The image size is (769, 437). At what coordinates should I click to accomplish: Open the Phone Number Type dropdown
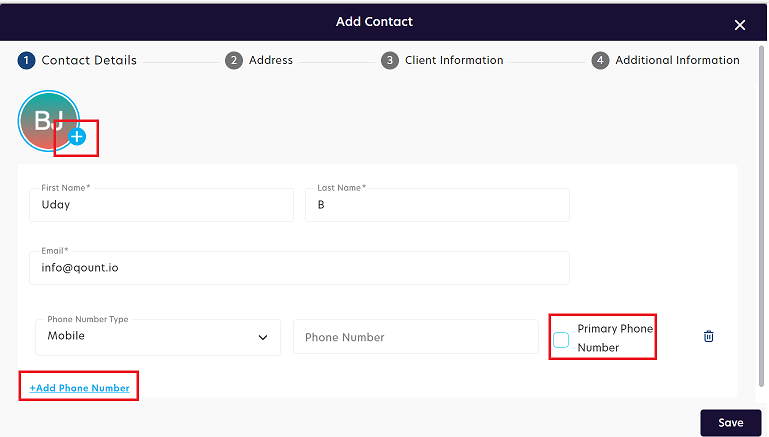(158, 337)
